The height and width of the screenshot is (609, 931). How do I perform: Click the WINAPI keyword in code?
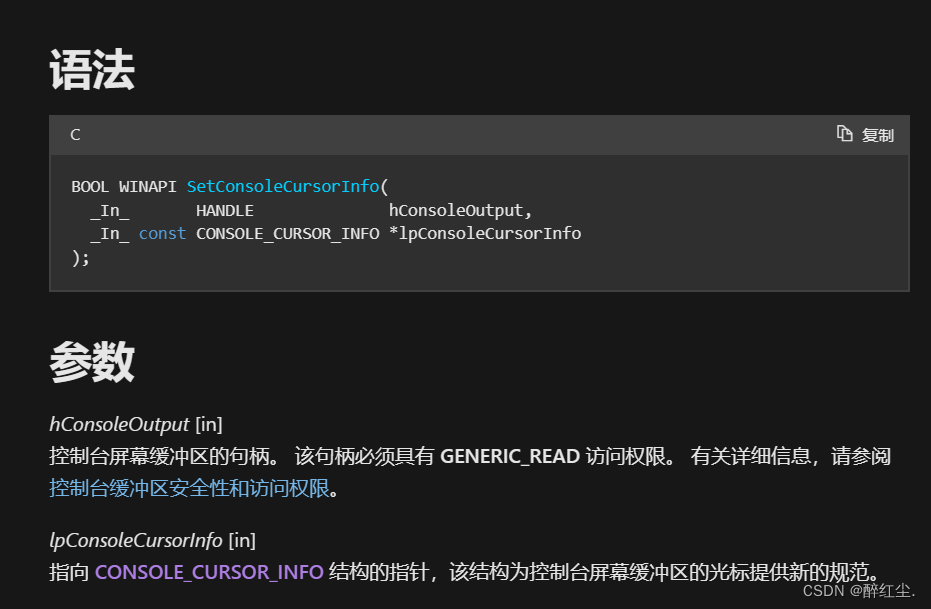pyautogui.click(x=147, y=187)
